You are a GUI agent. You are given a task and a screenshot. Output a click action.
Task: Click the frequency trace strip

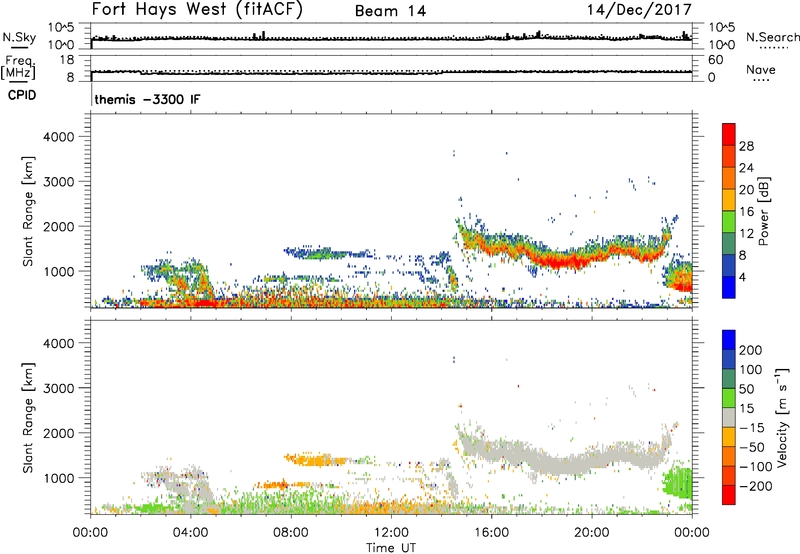(x=391, y=68)
